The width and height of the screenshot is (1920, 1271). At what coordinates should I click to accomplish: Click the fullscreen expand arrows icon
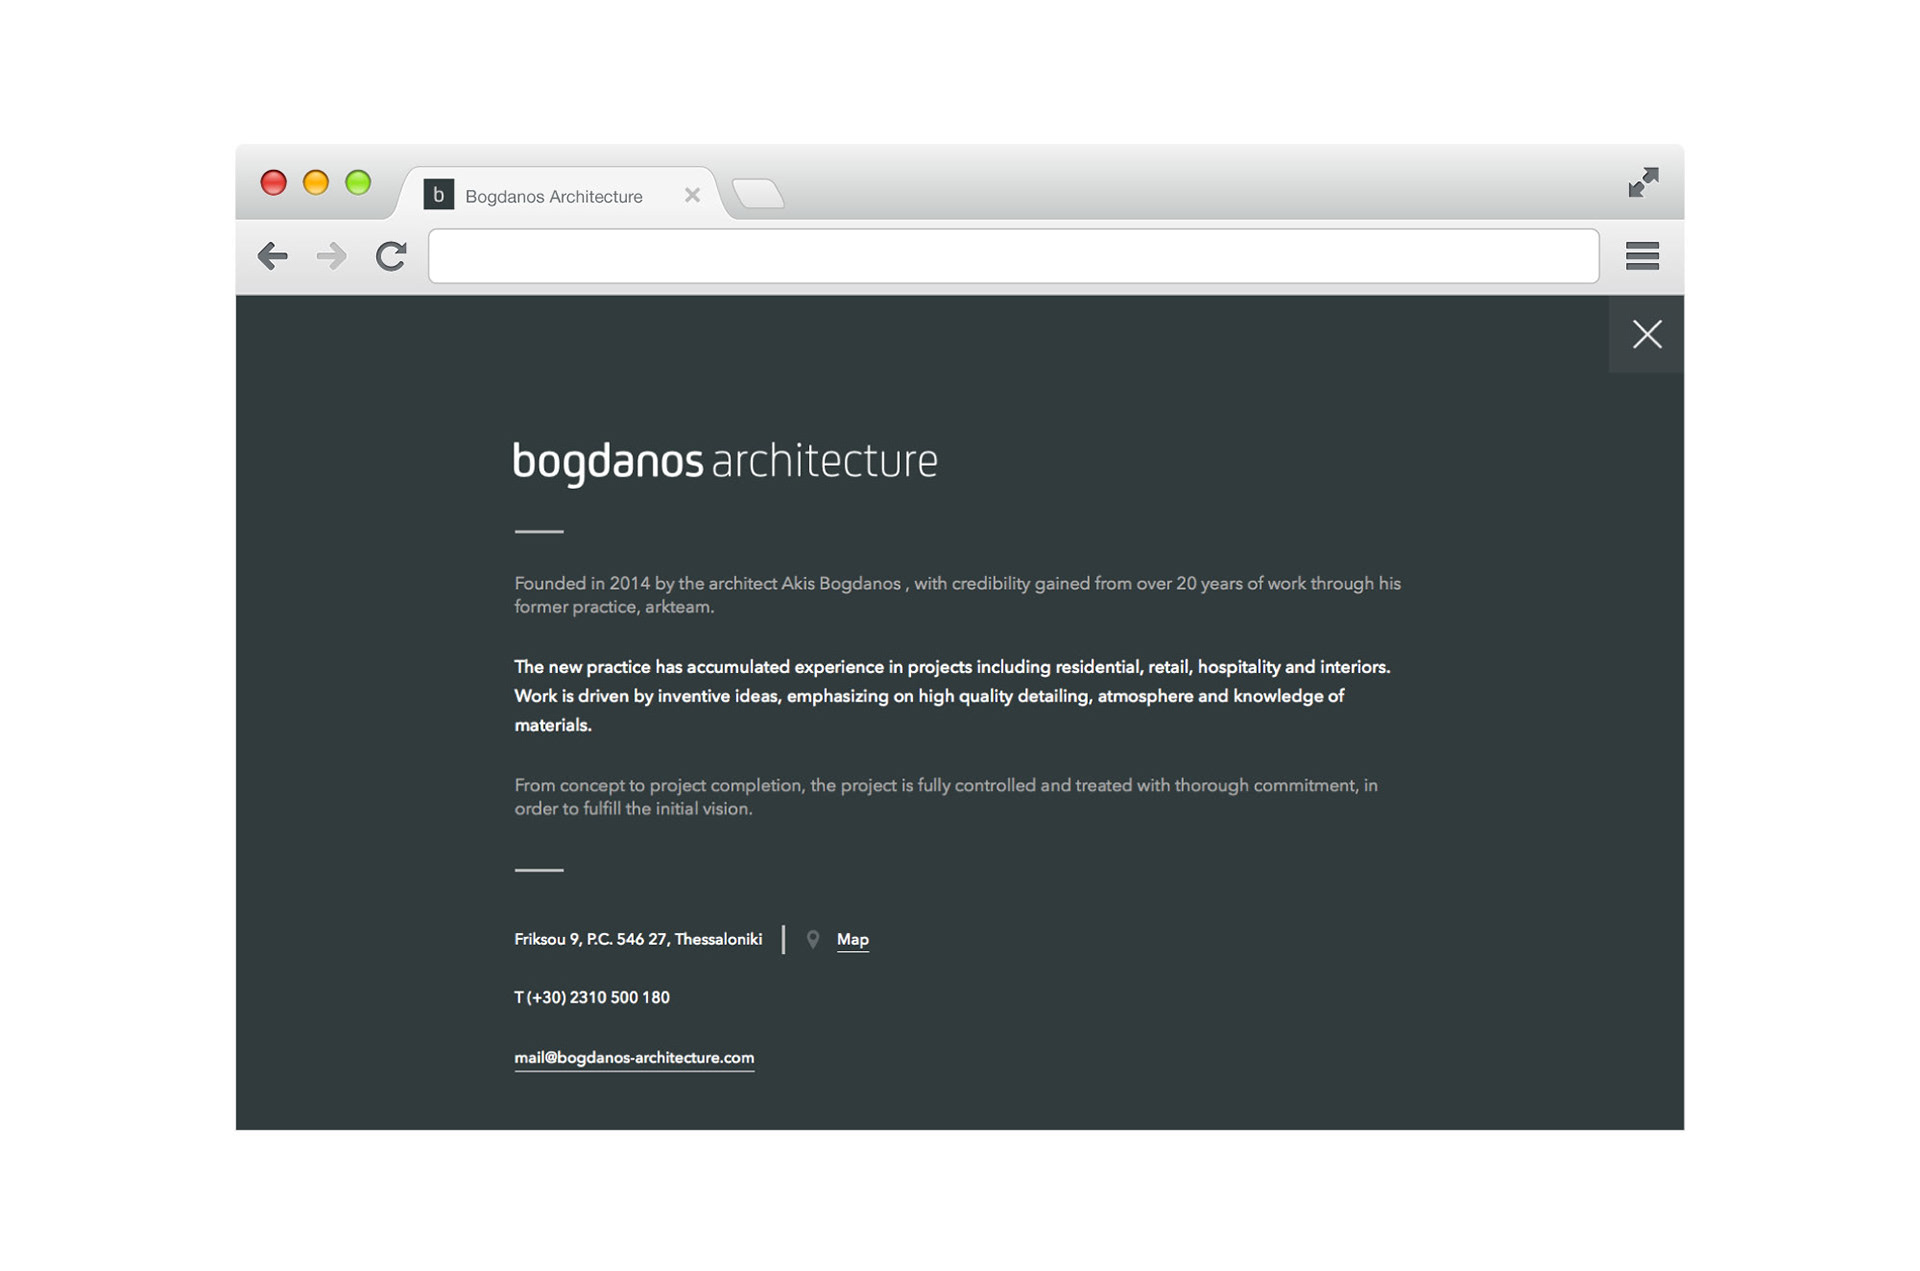[x=1643, y=182]
